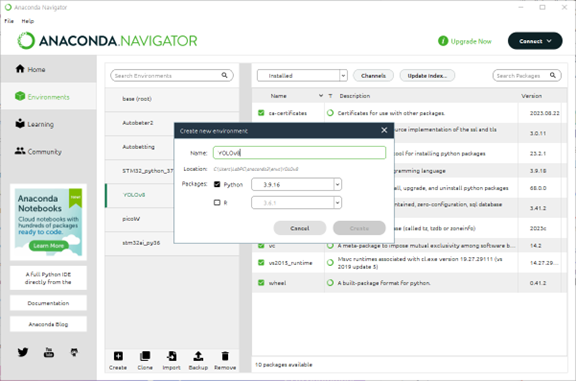Click the Update index button
Image resolution: width=576 pixels, height=381 pixels.
(x=427, y=75)
